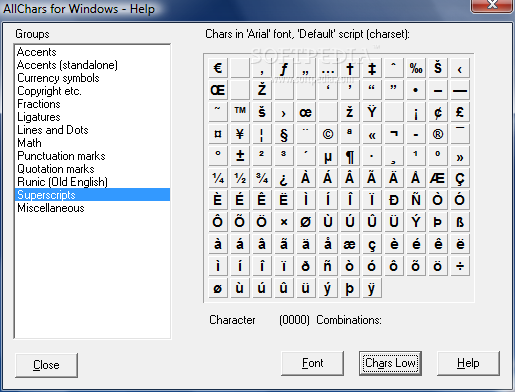Image resolution: width=515 pixels, height=392 pixels.
Task: Select the Ligatures group
Action: coord(92,117)
